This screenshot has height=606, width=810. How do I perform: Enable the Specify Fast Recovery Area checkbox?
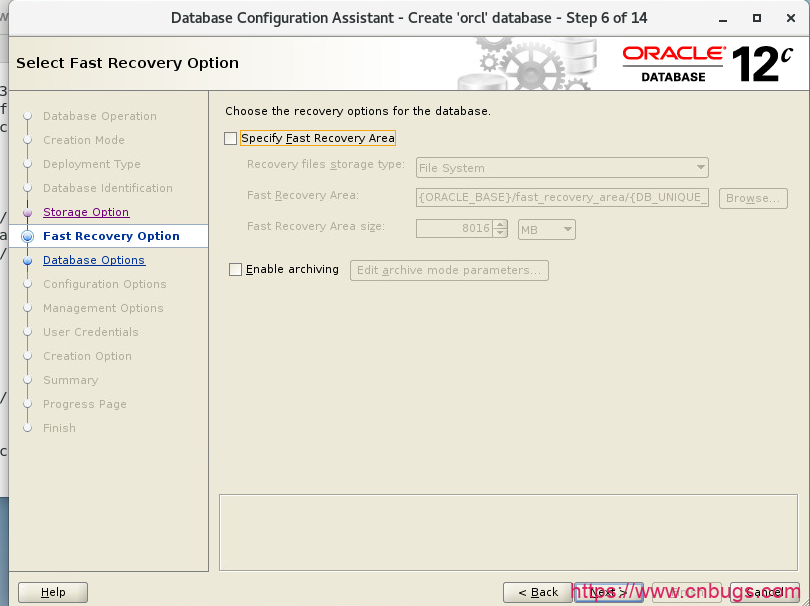pyautogui.click(x=231, y=139)
